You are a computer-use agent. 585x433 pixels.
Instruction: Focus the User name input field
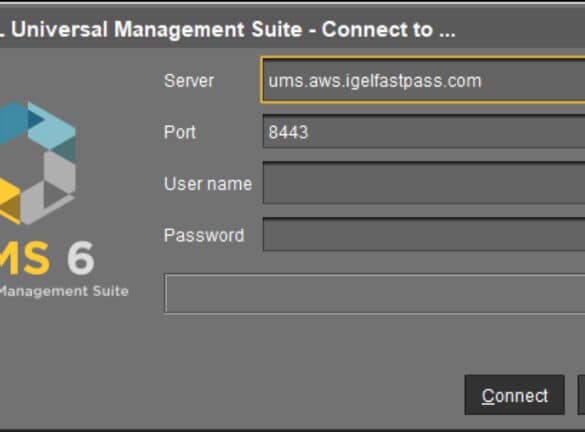(x=424, y=183)
